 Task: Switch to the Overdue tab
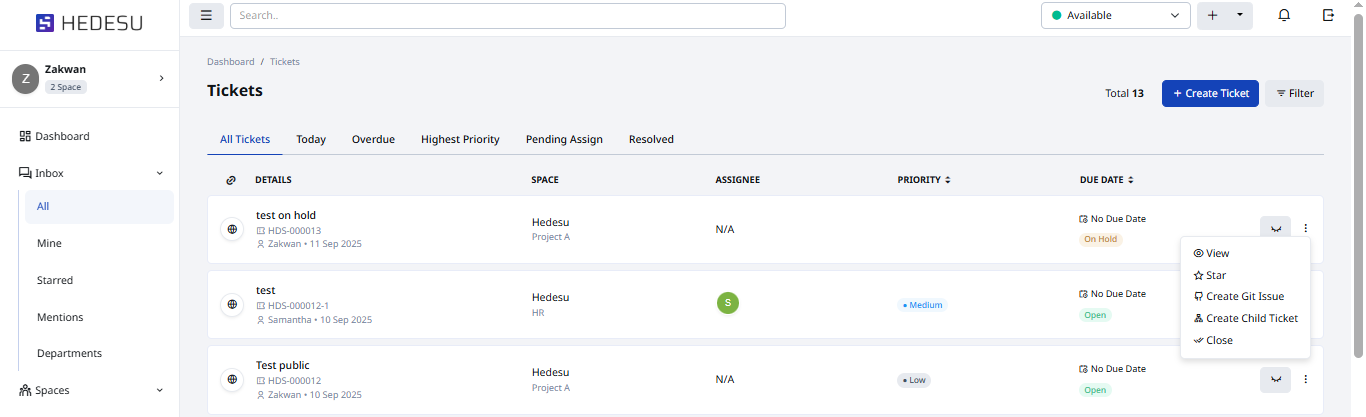pyautogui.click(x=373, y=139)
